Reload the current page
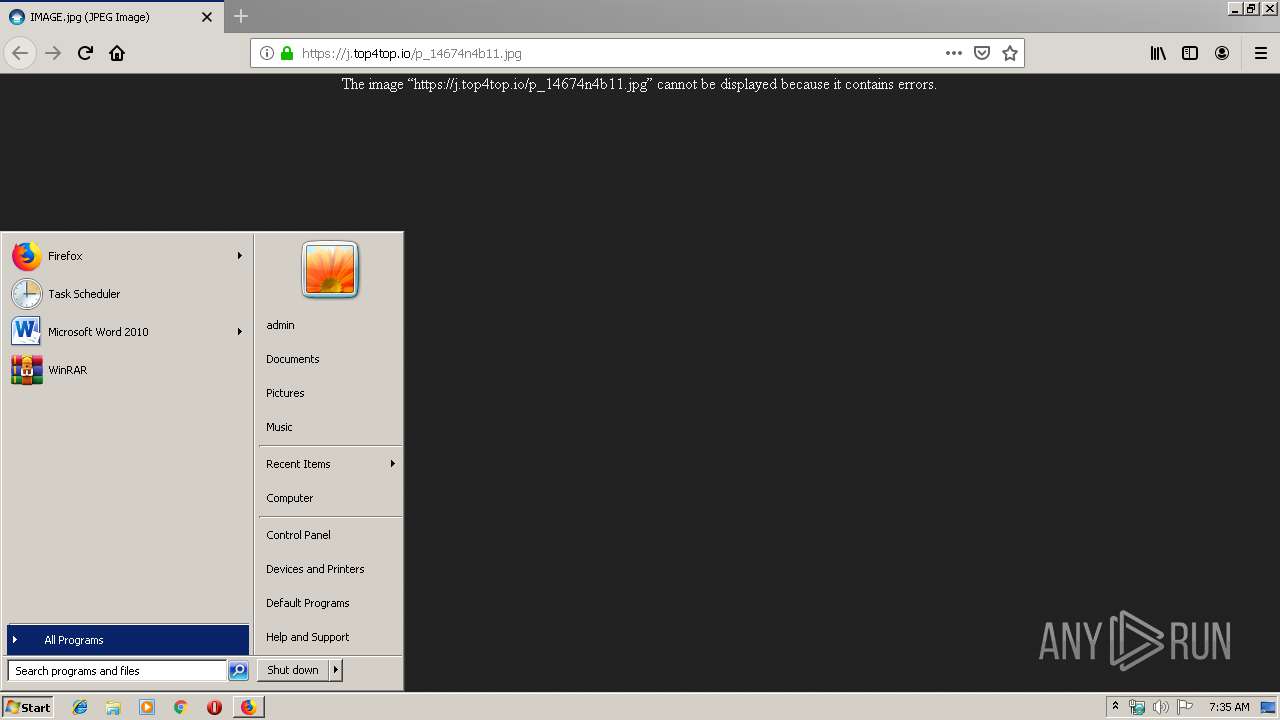 click(x=85, y=53)
